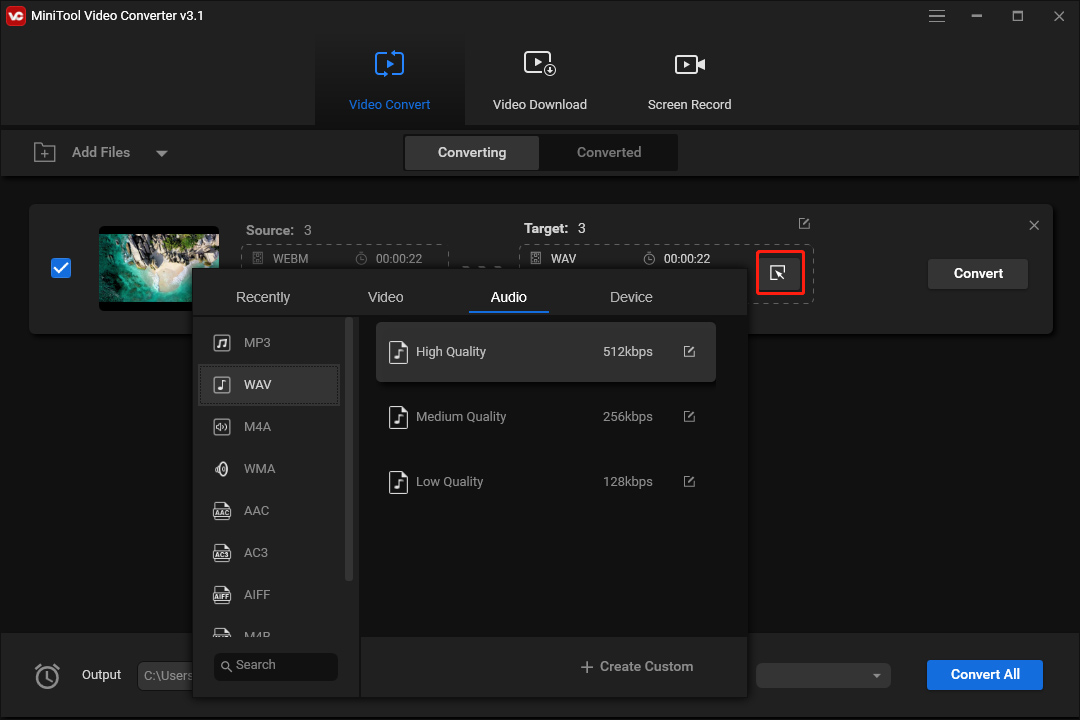Open the Recently format tab

[263, 297]
